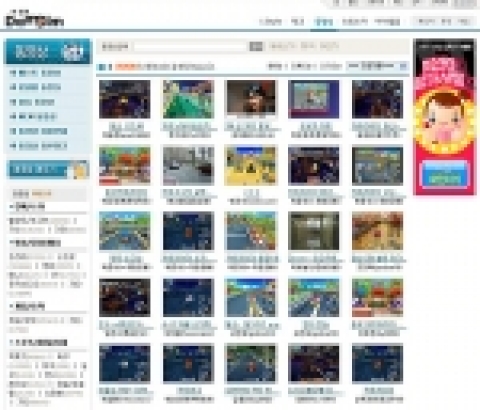The image size is (480, 410).
Task: Open the first tab in the top navigation
Action: 270,22
